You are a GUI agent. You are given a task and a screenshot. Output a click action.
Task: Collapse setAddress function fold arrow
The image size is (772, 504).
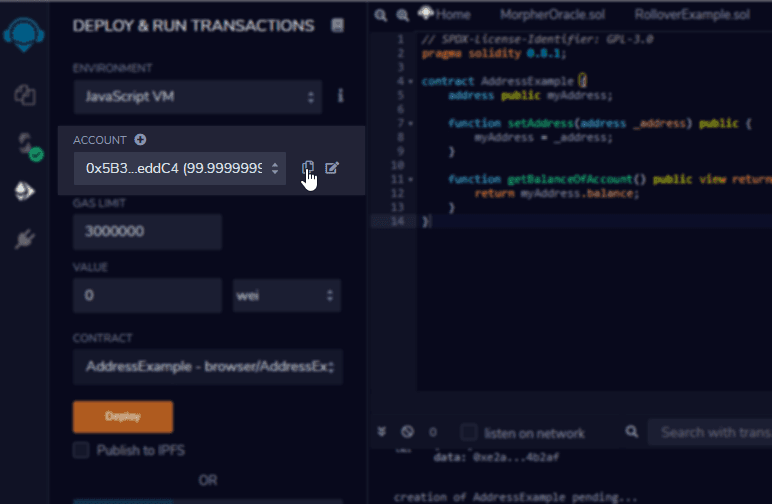click(x=411, y=123)
